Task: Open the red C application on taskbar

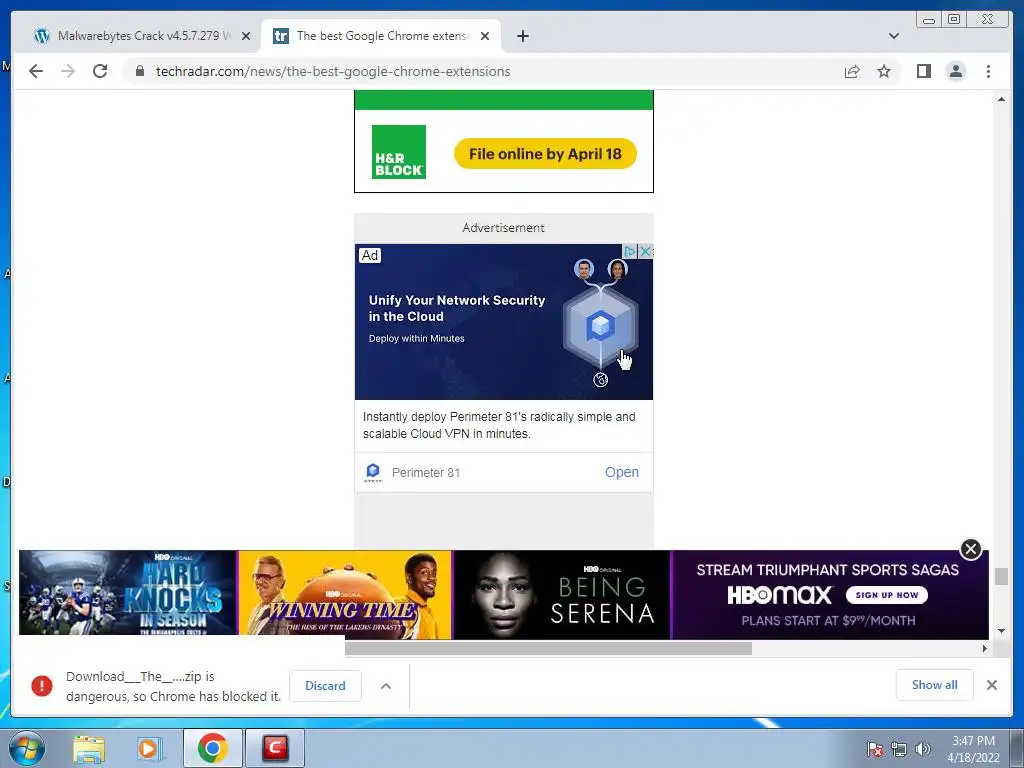Action: point(275,748)
